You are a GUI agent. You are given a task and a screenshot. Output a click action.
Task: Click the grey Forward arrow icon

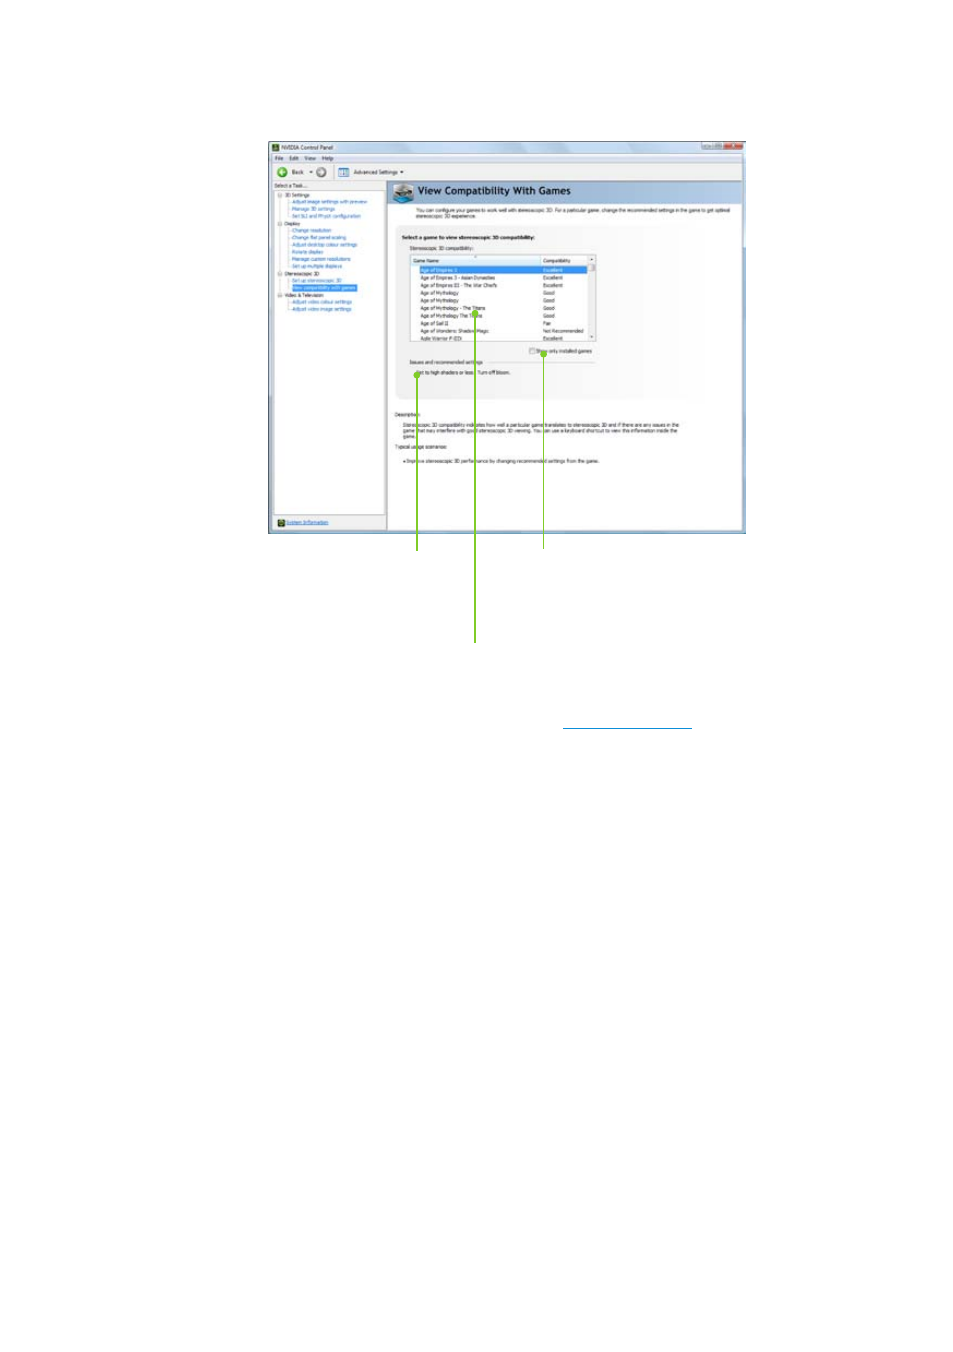321,172
